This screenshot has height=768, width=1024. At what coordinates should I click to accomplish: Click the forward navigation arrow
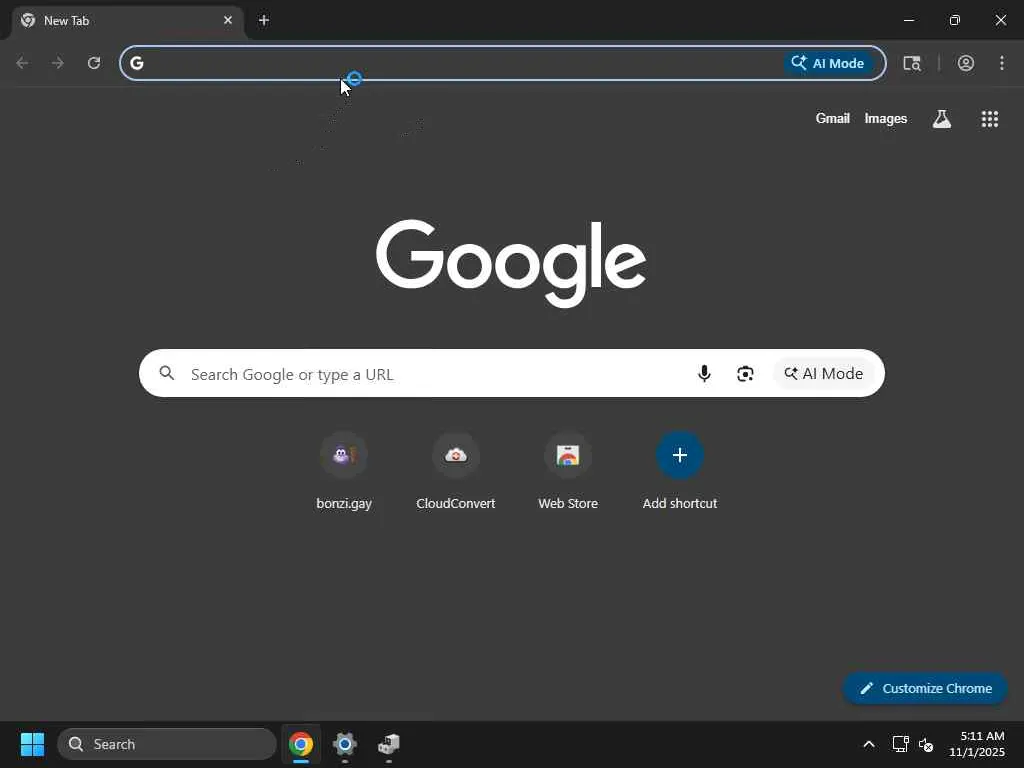pos(58,63)
